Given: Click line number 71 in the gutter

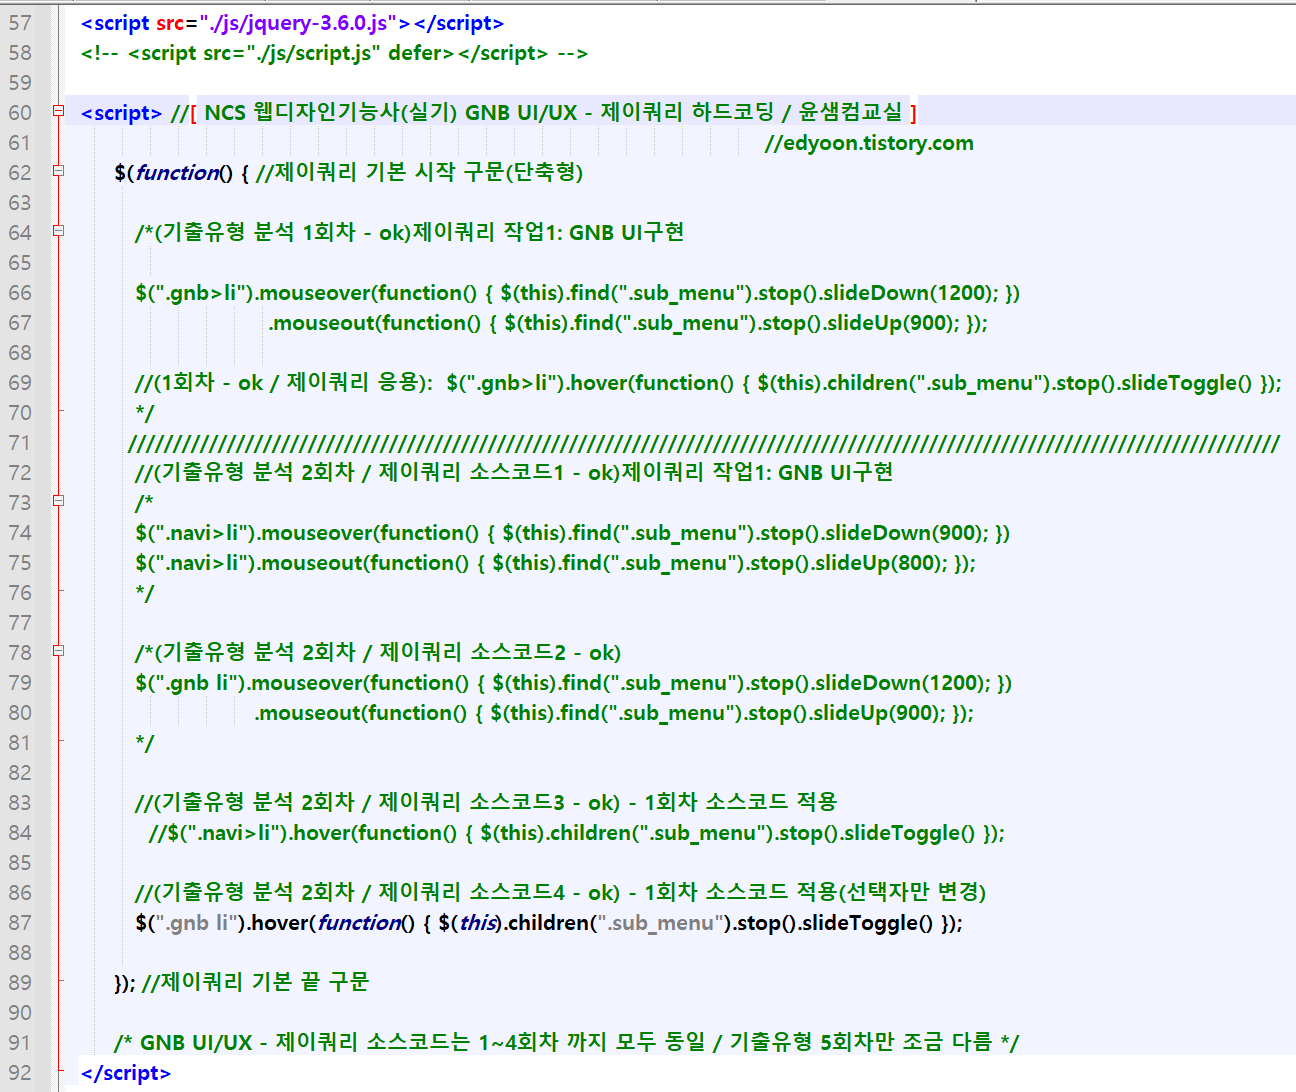Looking at the screenshot, I should pos(20,443).
